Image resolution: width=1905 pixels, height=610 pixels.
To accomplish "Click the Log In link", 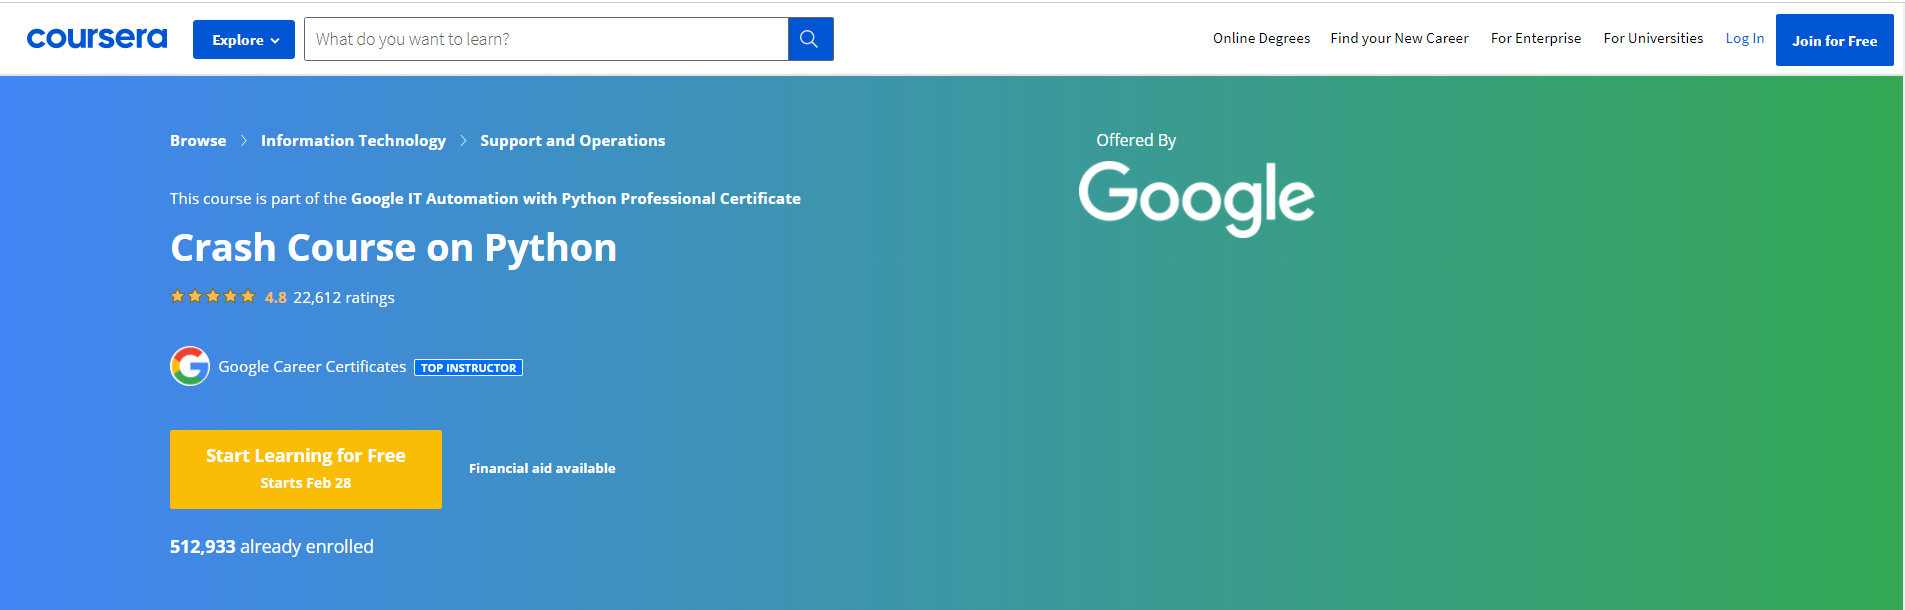I will [1745, 38].
